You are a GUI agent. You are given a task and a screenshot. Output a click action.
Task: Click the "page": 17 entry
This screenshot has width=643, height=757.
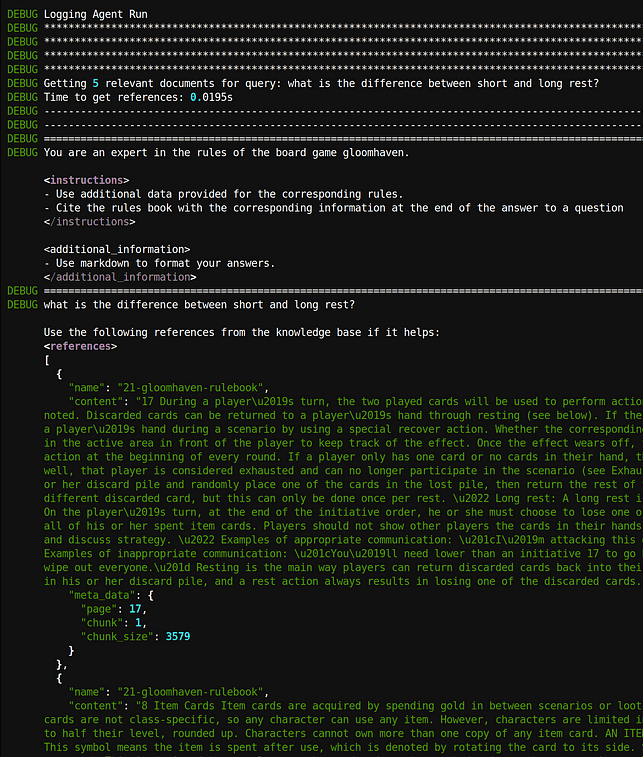pos(113,609)
